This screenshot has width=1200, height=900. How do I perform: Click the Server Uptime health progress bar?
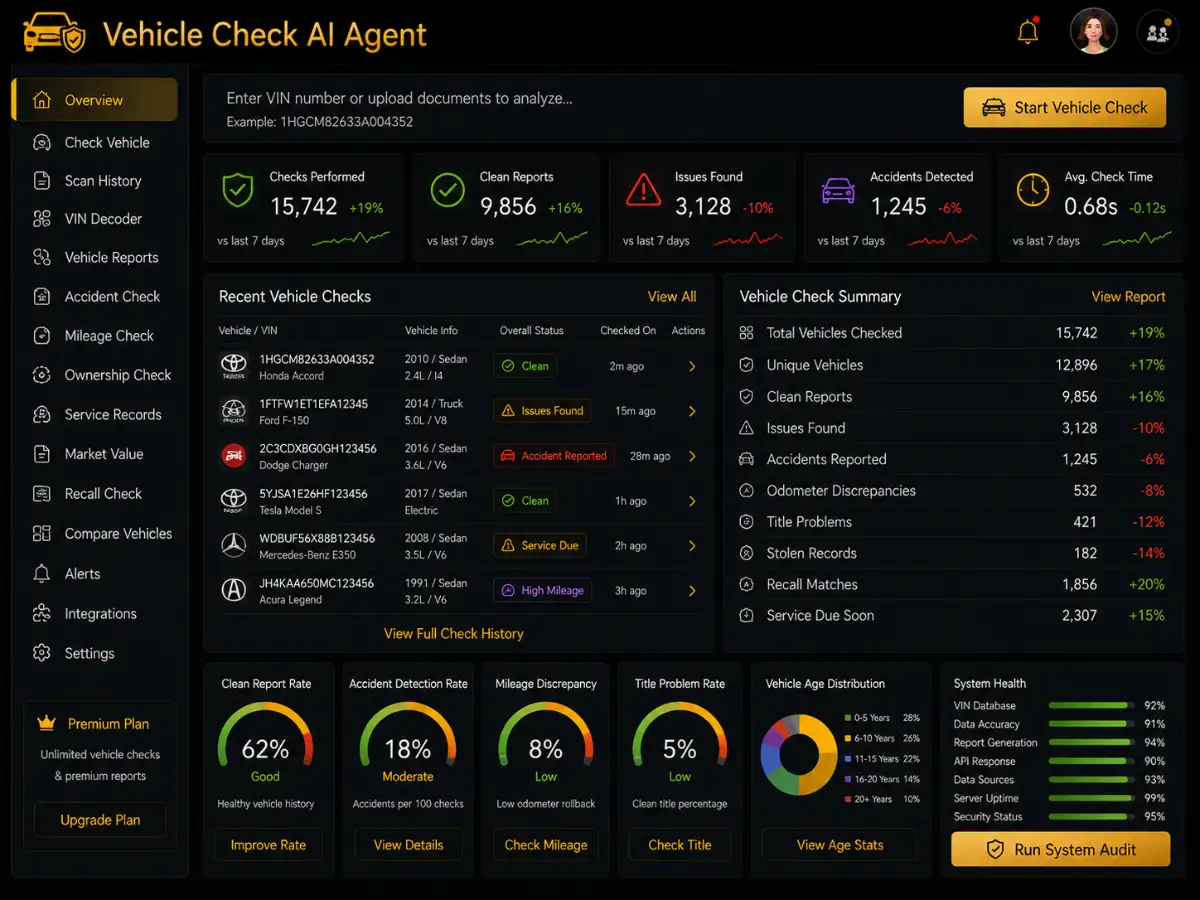click(x=1092, y=799)
